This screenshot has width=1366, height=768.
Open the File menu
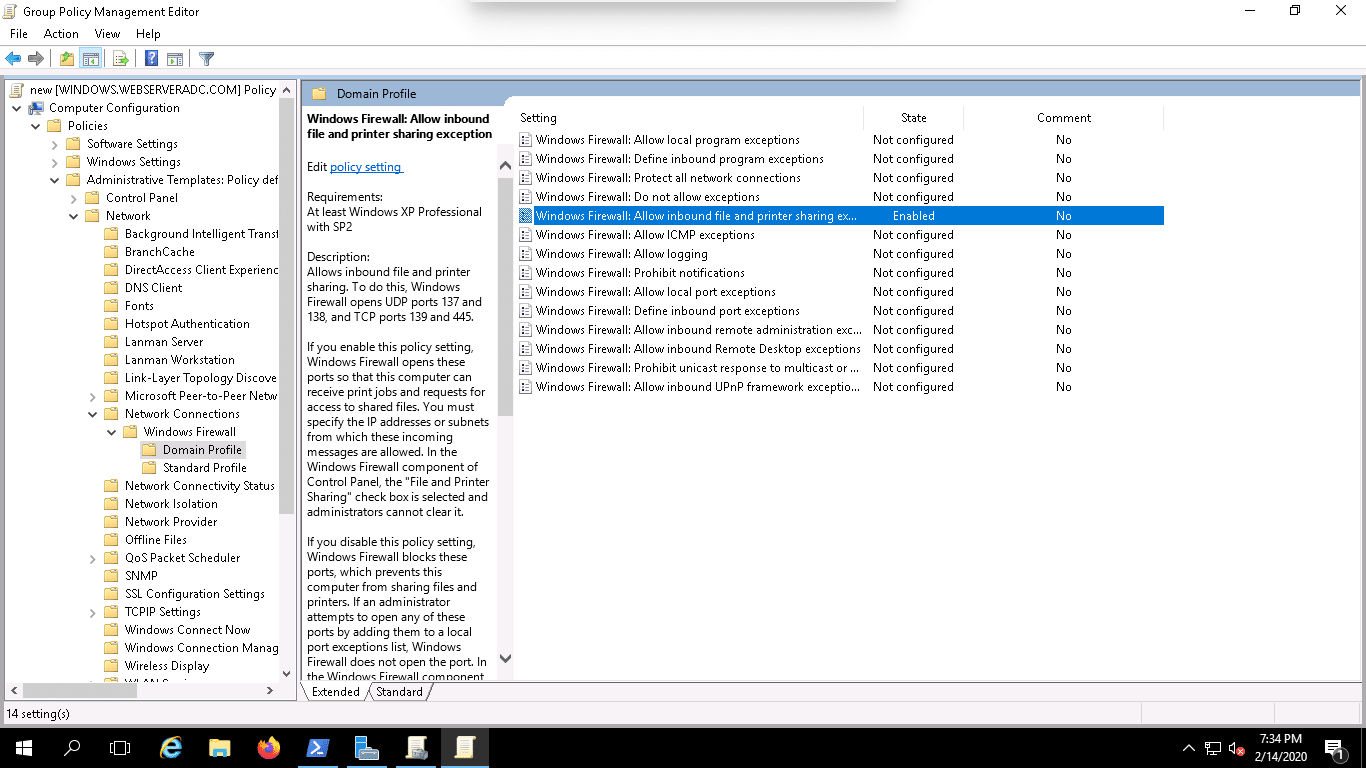18,34
